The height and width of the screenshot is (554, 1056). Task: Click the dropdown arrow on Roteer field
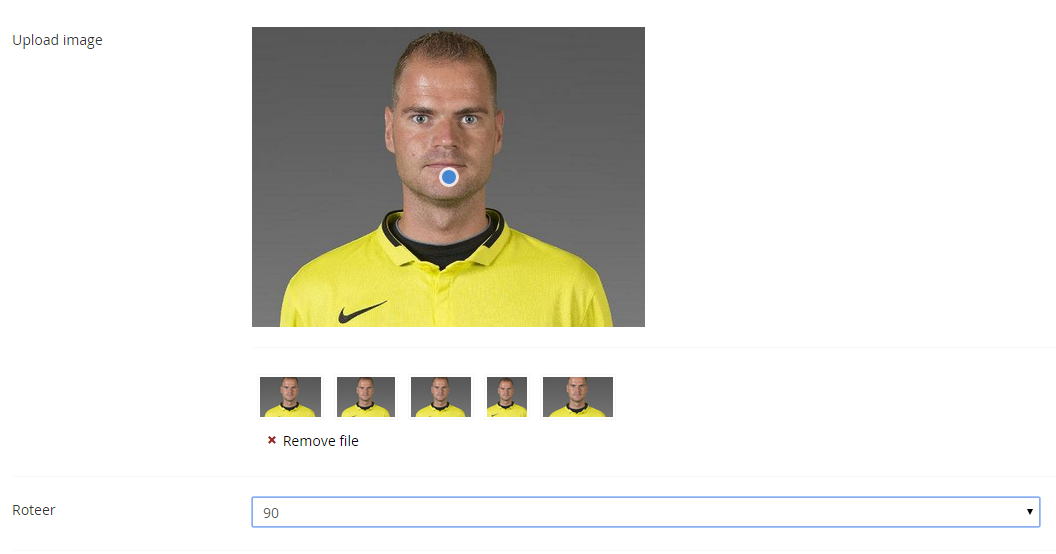click(x=1029, y=512)
